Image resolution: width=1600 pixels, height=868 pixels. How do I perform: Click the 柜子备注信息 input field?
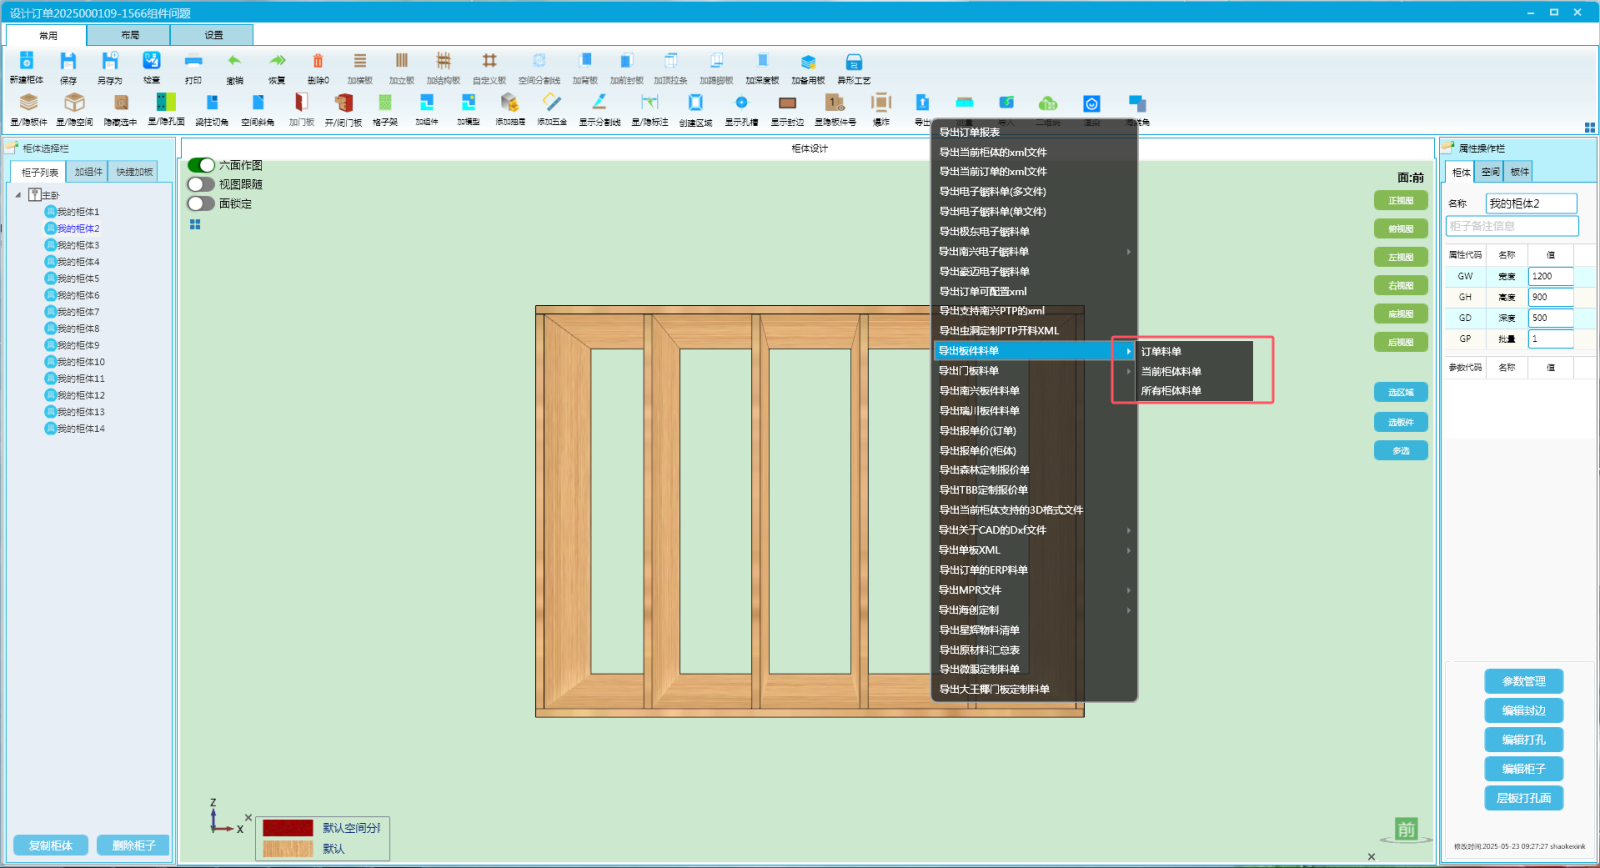(x=1513, y=226)
